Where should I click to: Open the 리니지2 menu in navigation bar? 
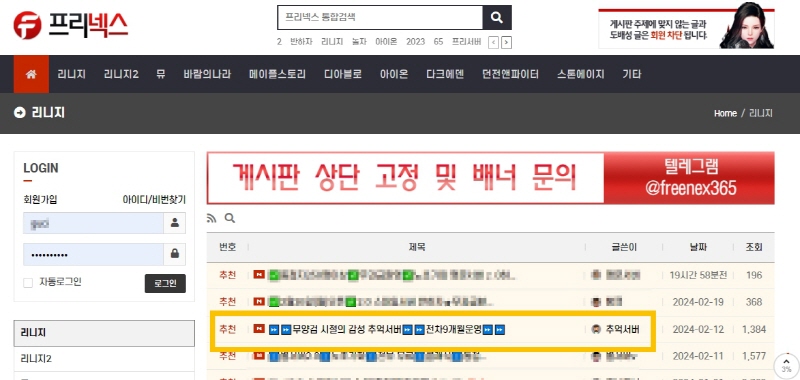click(121, 74)
